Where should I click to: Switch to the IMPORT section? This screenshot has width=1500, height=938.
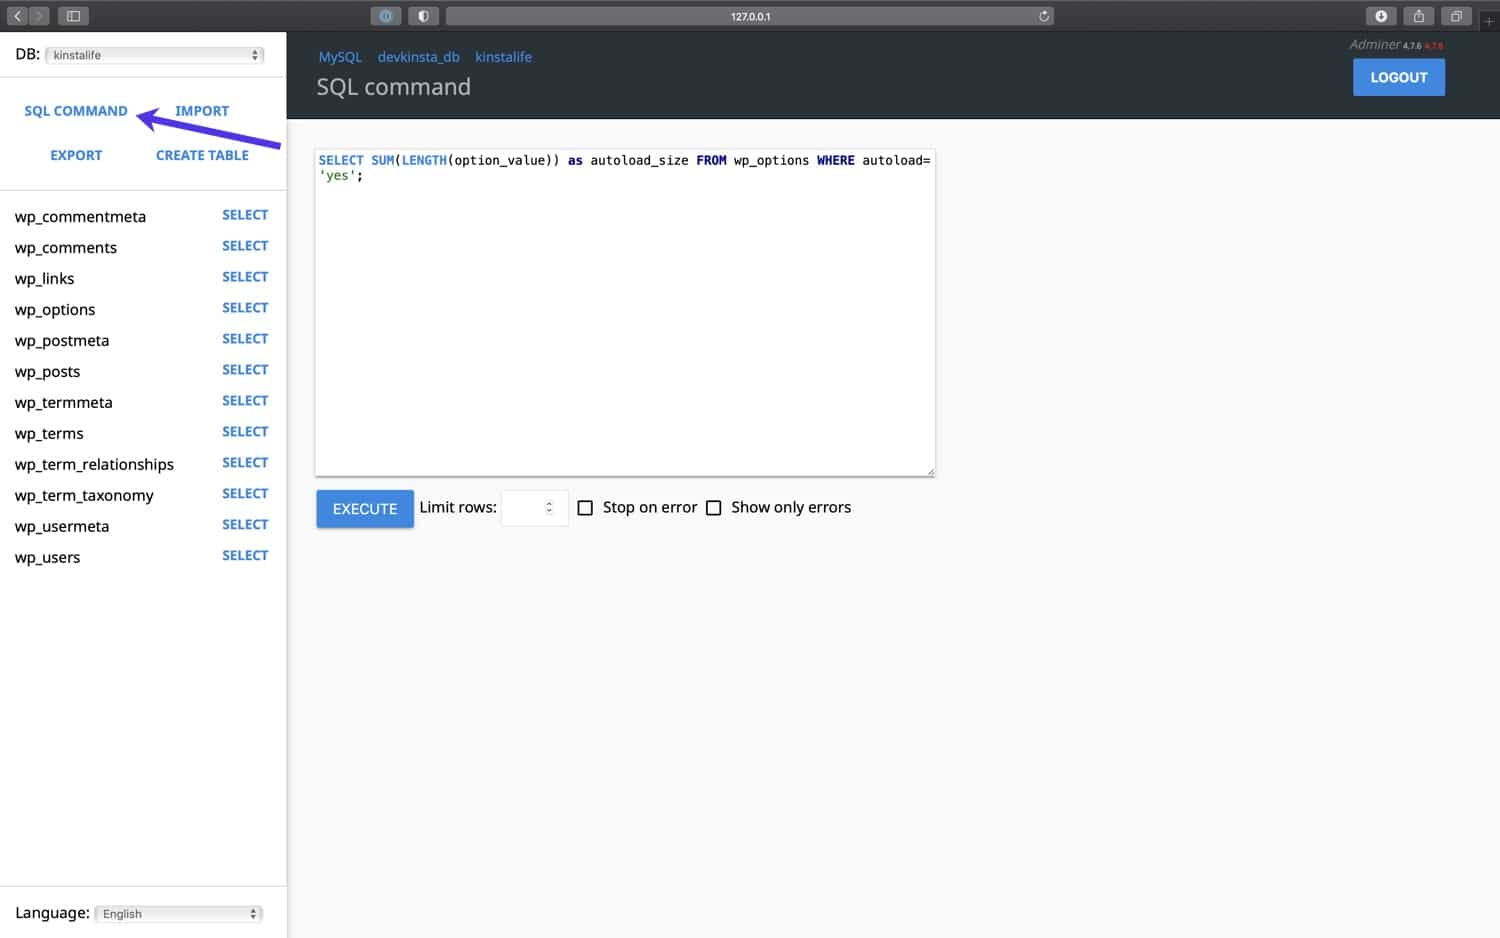click(202, 110)
